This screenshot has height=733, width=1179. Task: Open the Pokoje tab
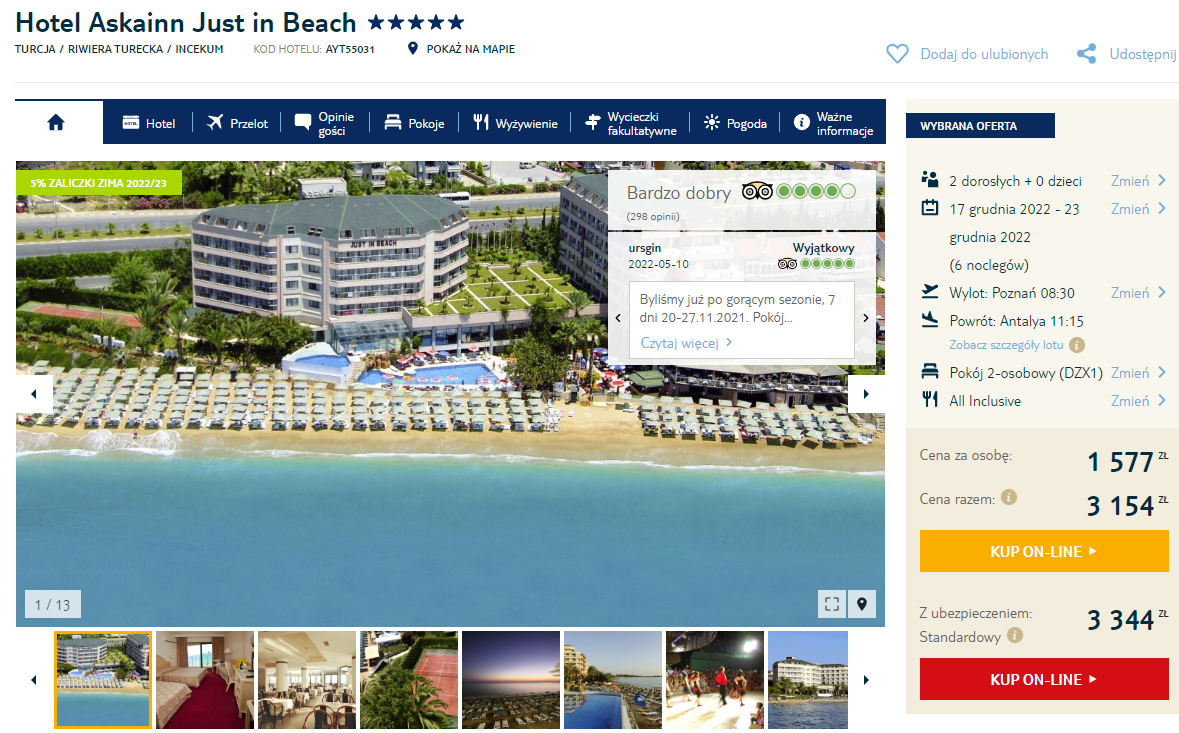coord(414,123)
